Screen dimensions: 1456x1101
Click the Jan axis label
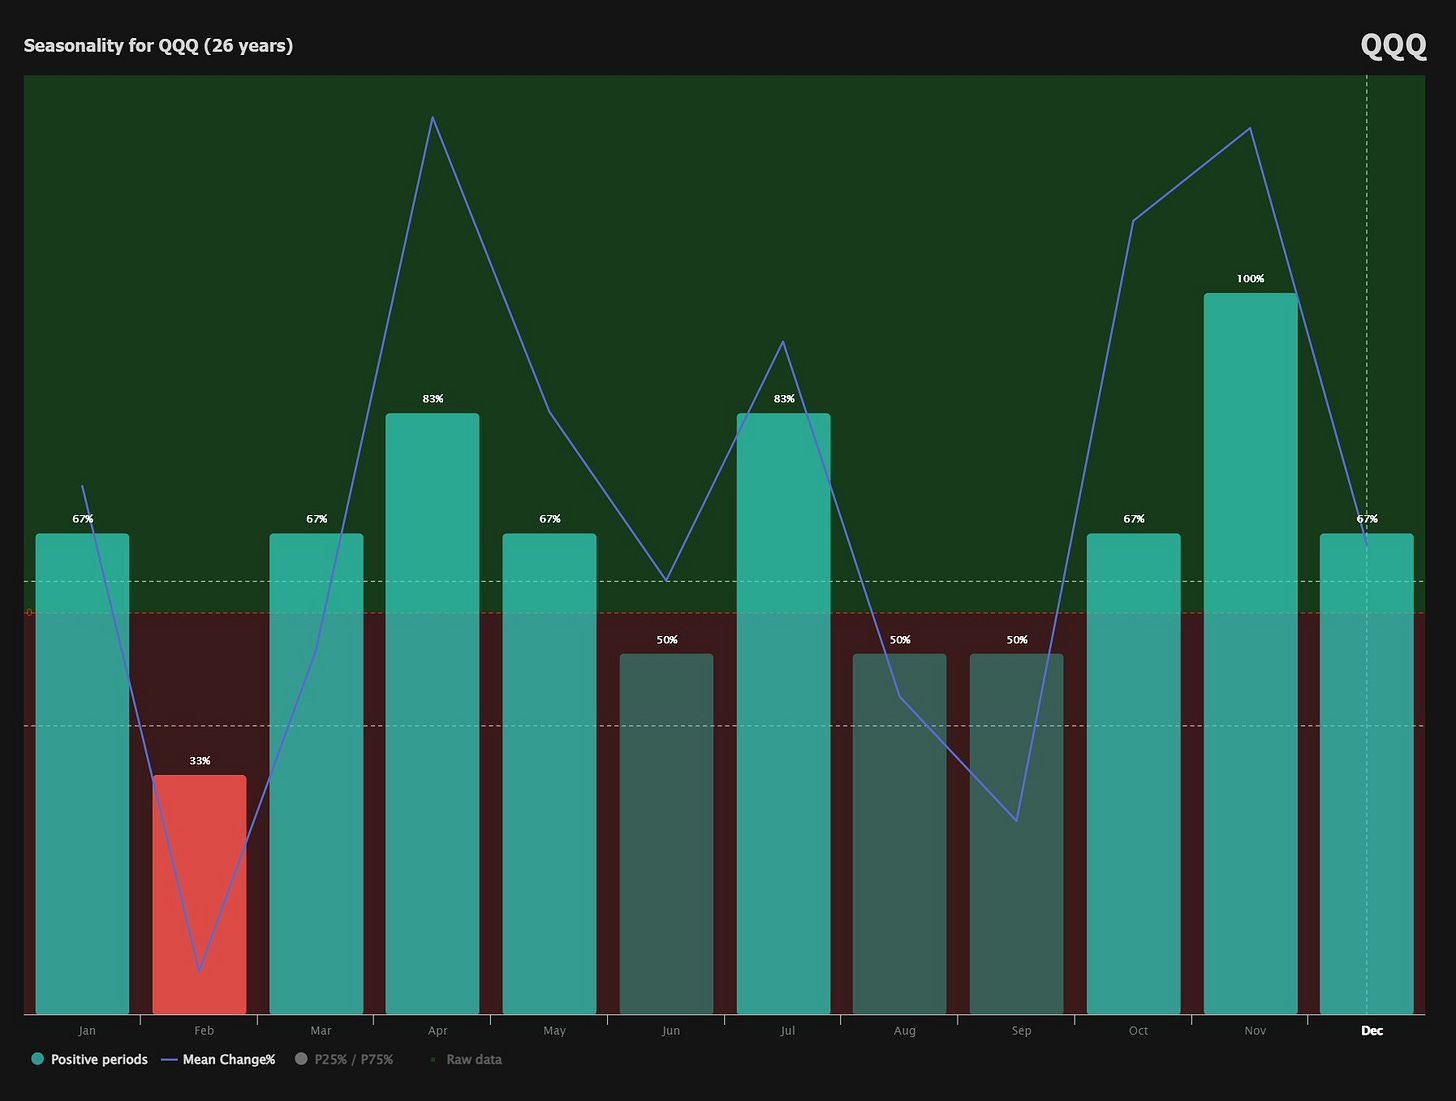(x=87, y=1030)
